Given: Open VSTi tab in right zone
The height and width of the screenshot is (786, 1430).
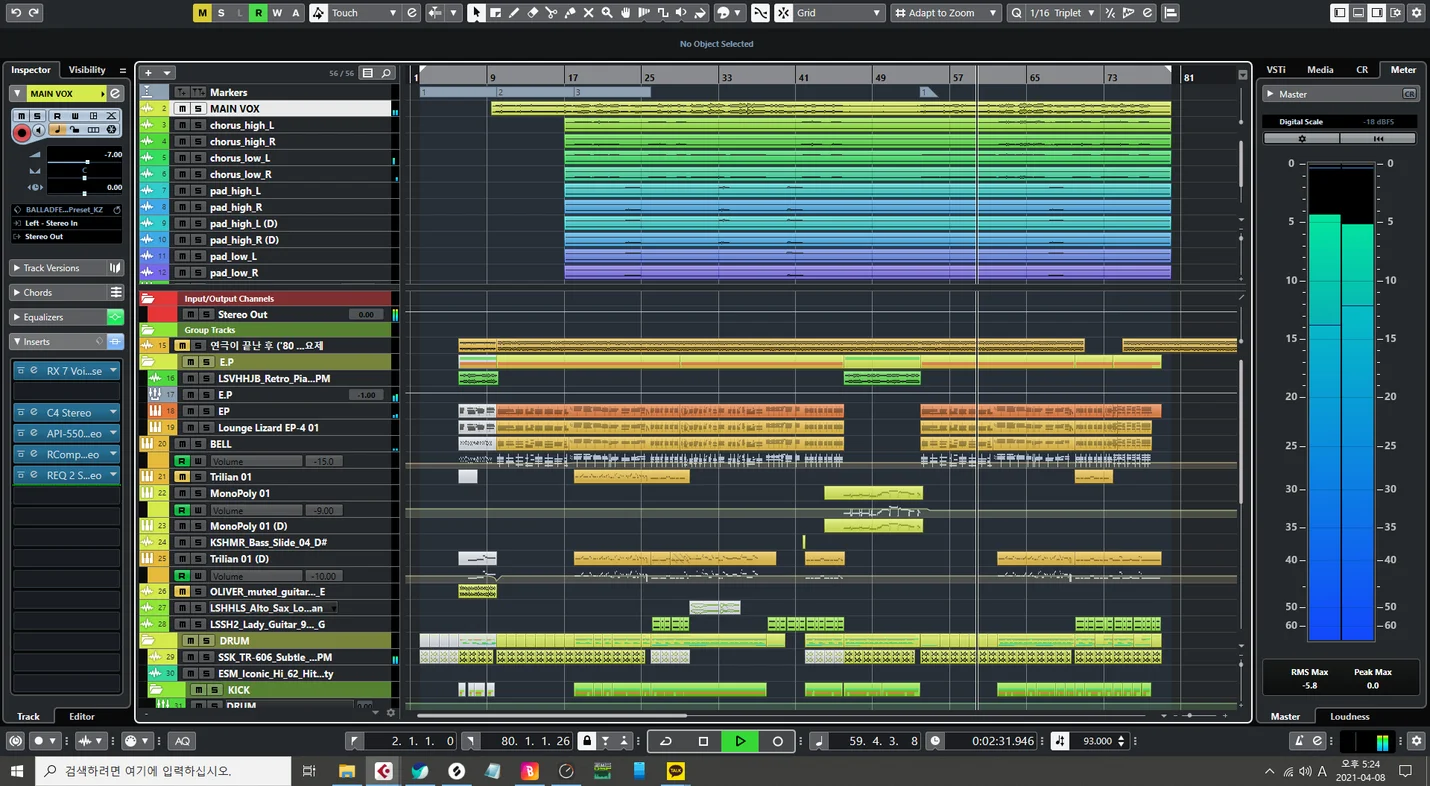Looking at the screenshot, I should pyautogui.click(x=1276, y=70).
